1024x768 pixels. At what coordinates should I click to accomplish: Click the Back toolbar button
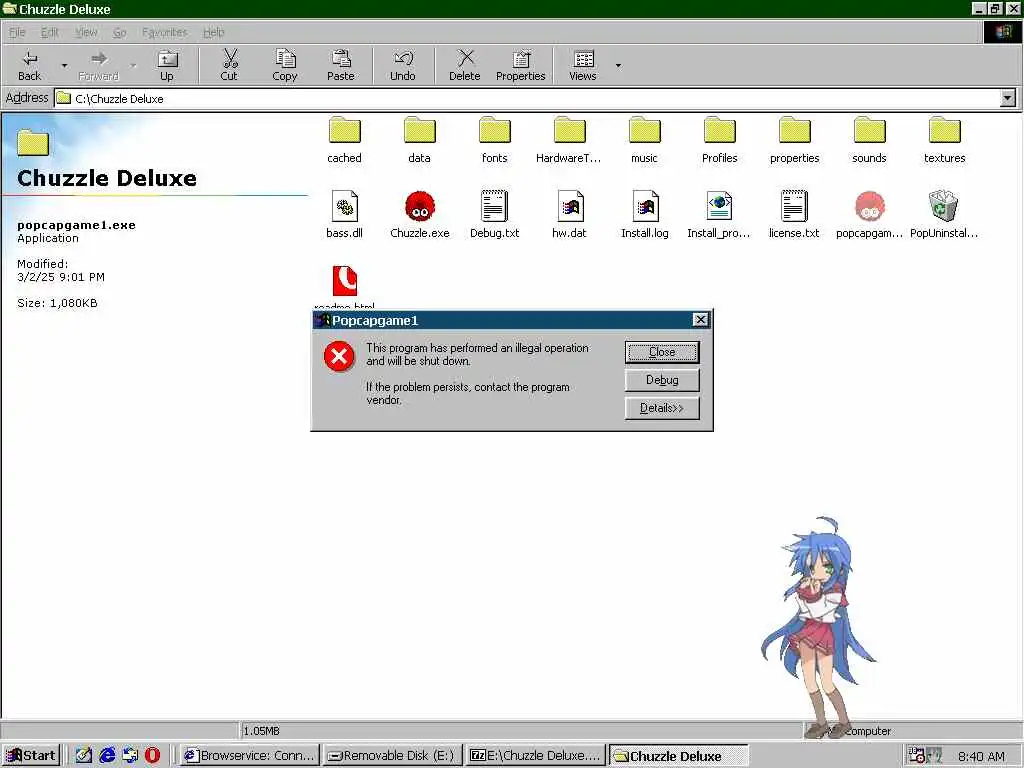click(29, 65)
